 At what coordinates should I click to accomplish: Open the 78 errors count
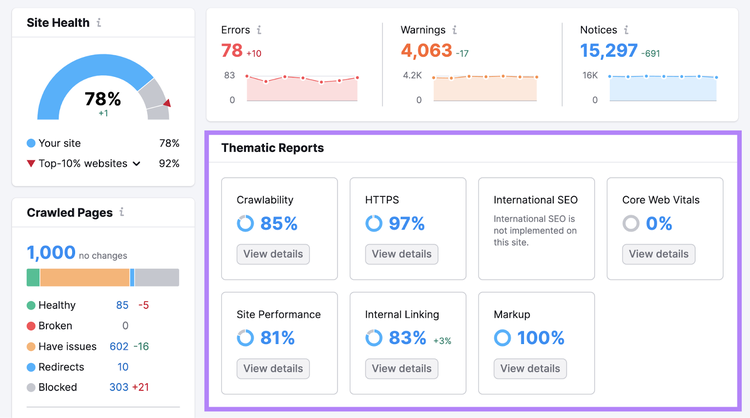(232, 51)
